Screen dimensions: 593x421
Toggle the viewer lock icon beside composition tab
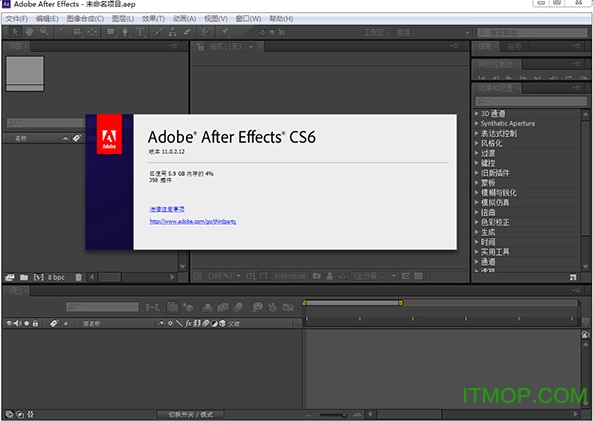200,47
